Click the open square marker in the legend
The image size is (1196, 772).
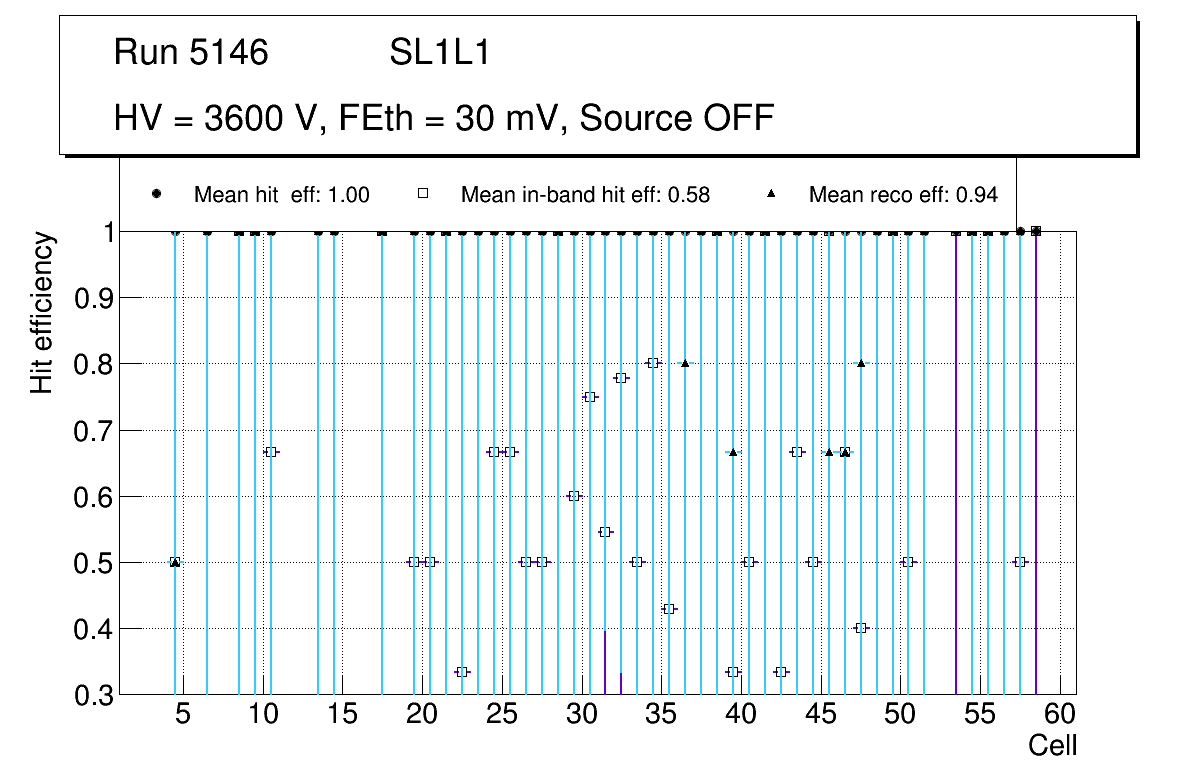423,194
